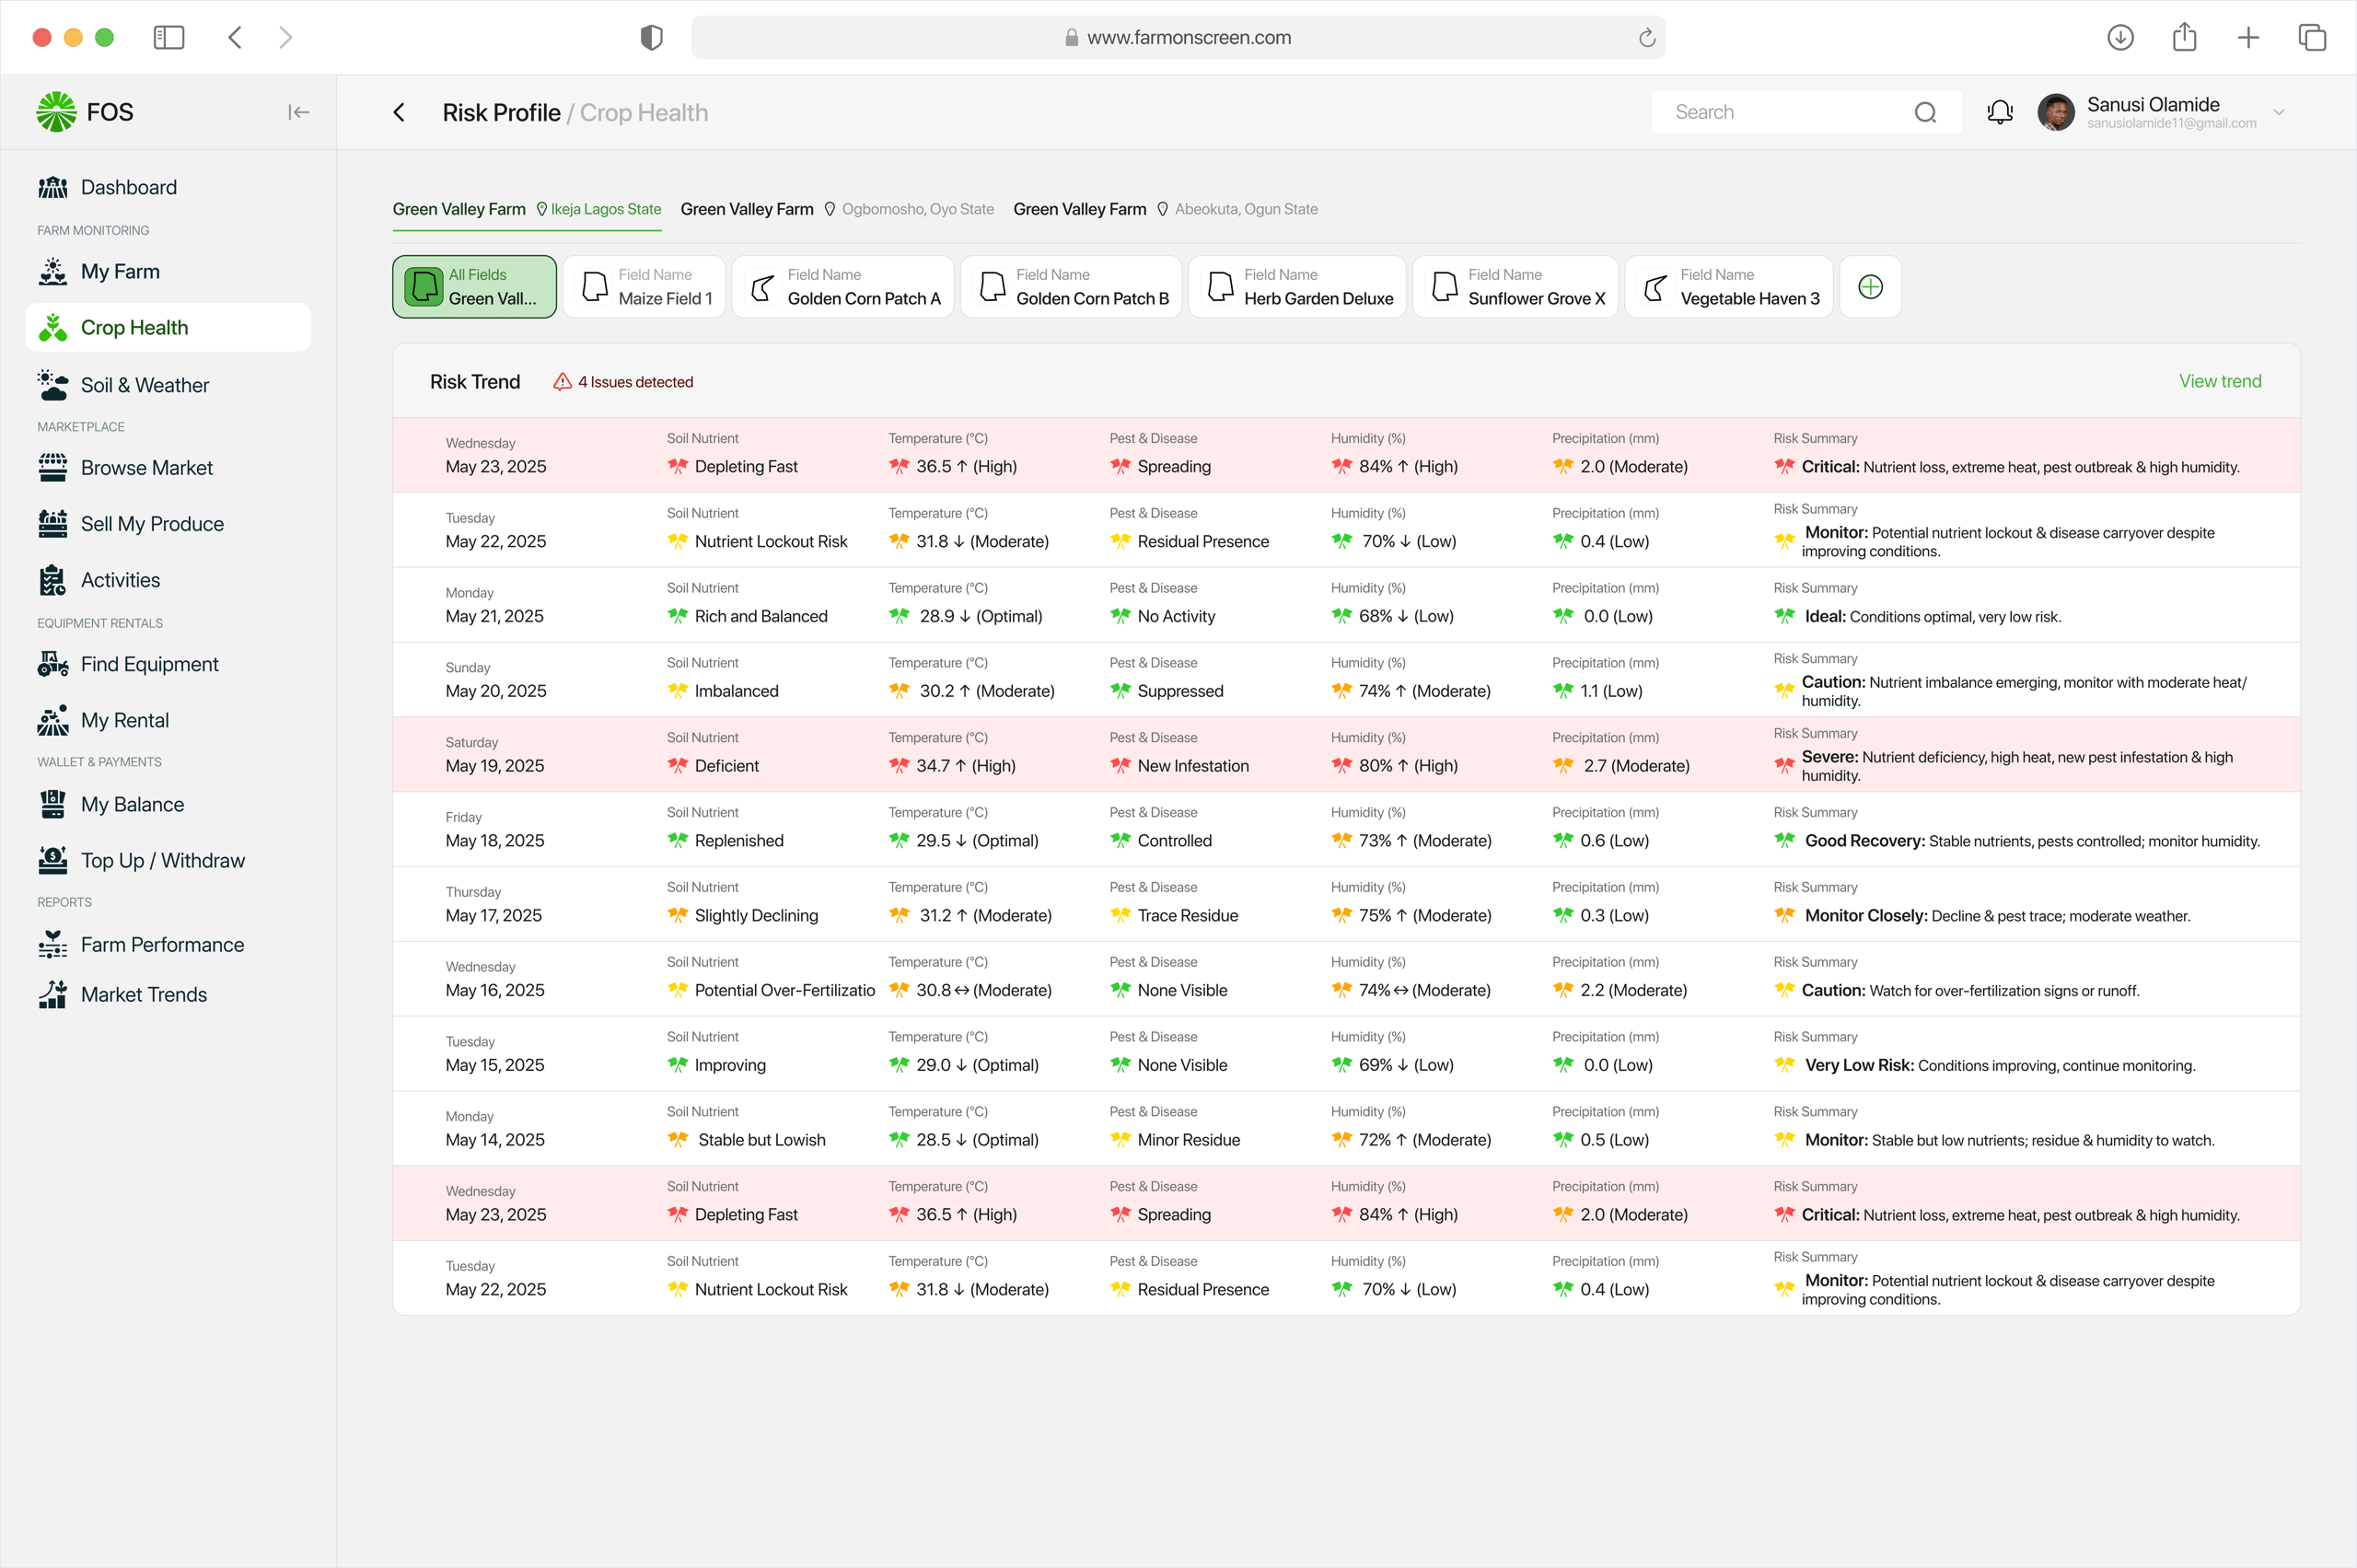Screen dimensions: 2357x1568
Task: Click the search magnifier icon
Action: point(1925,112)
